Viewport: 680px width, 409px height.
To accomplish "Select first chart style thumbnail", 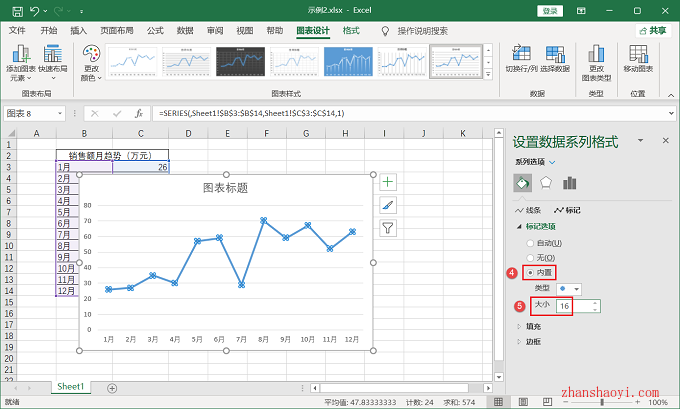I will click(x=132, y=62).
